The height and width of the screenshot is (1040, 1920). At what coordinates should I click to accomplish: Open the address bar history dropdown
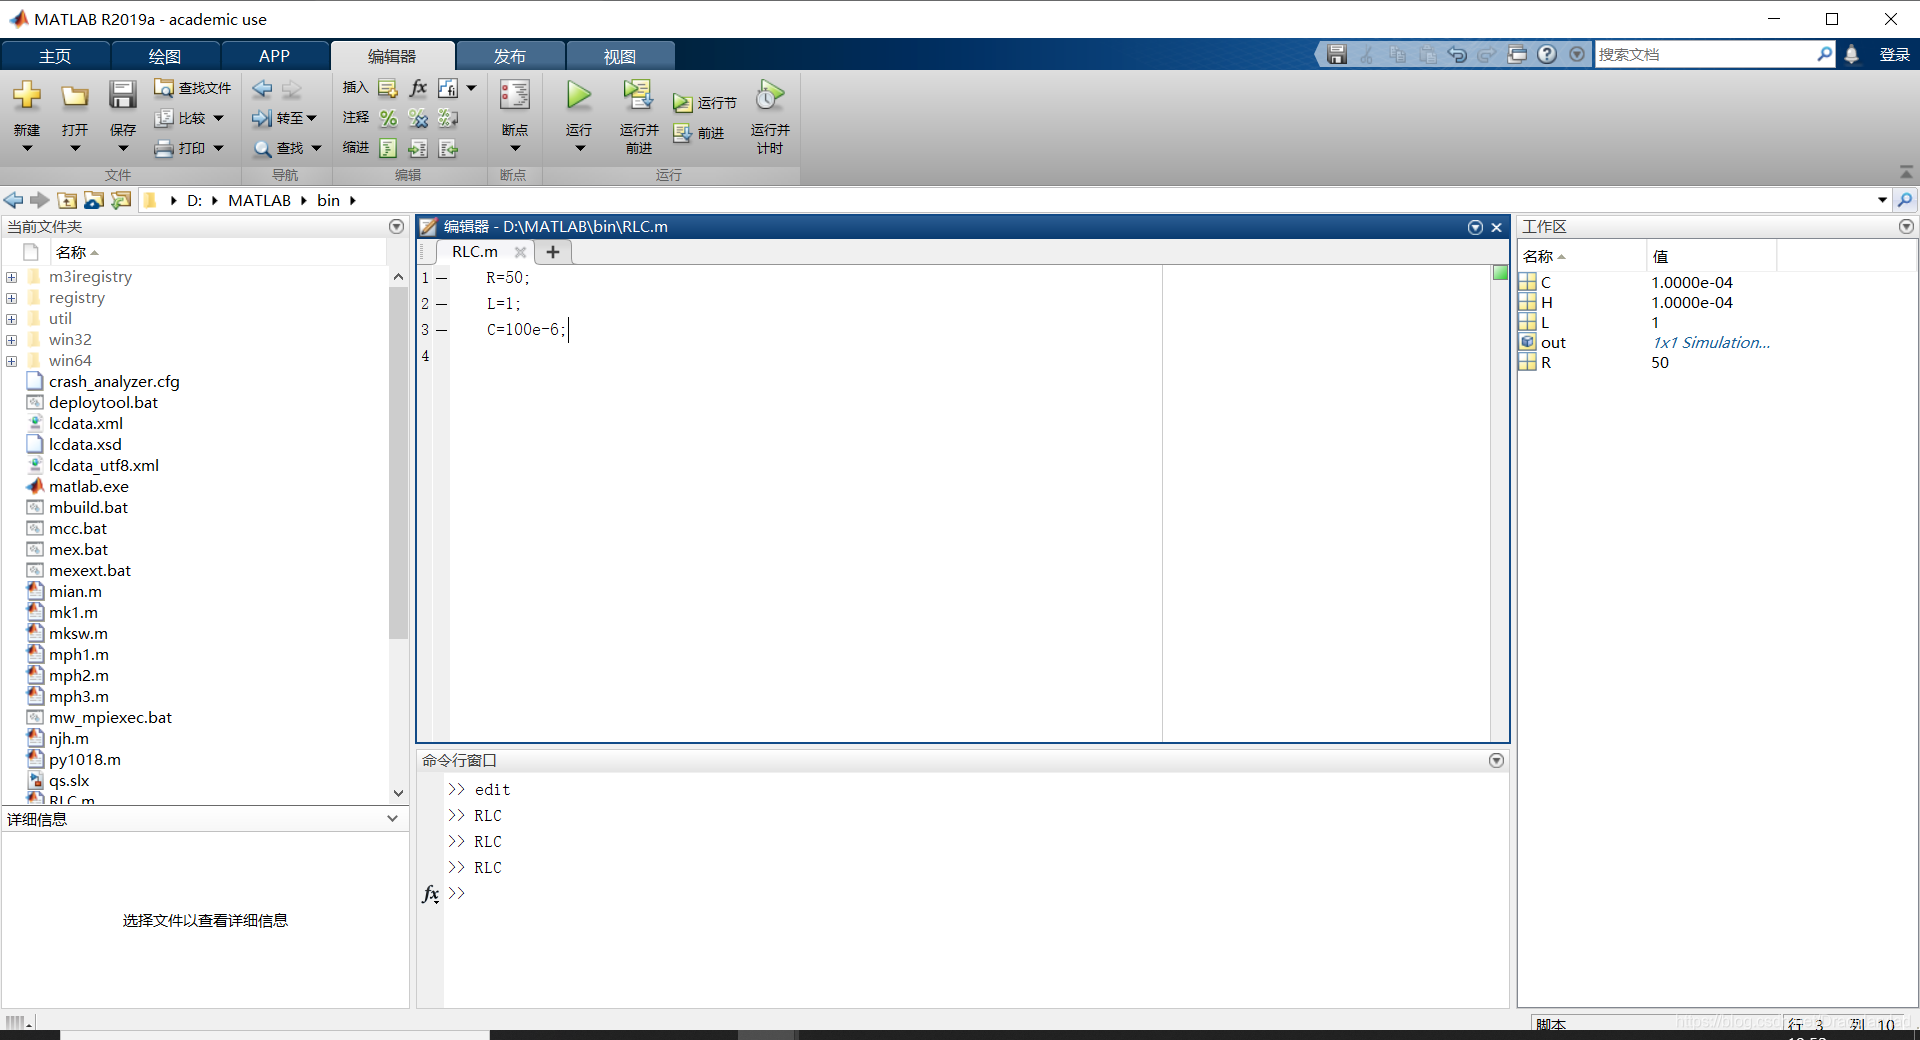(x=1882, y=200)
